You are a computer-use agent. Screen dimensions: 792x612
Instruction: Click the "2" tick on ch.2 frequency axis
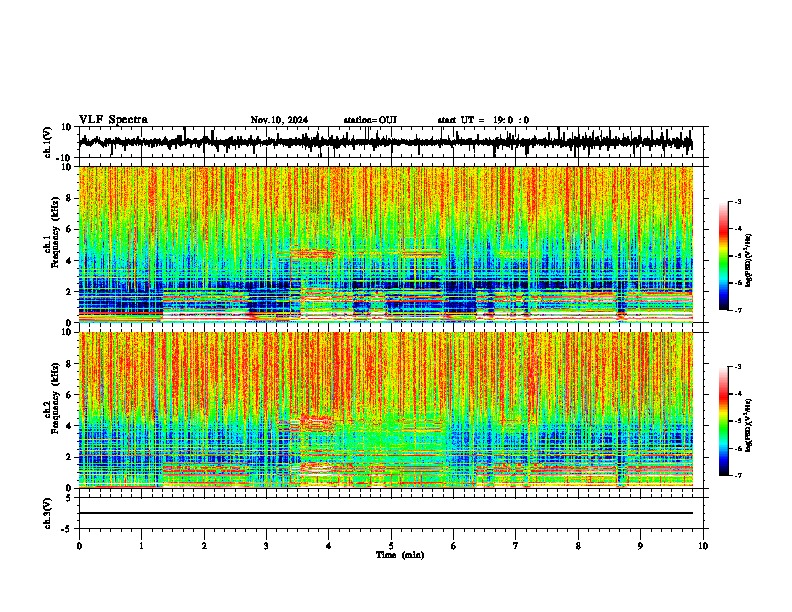pyautogui.click(x=70, y=457)
